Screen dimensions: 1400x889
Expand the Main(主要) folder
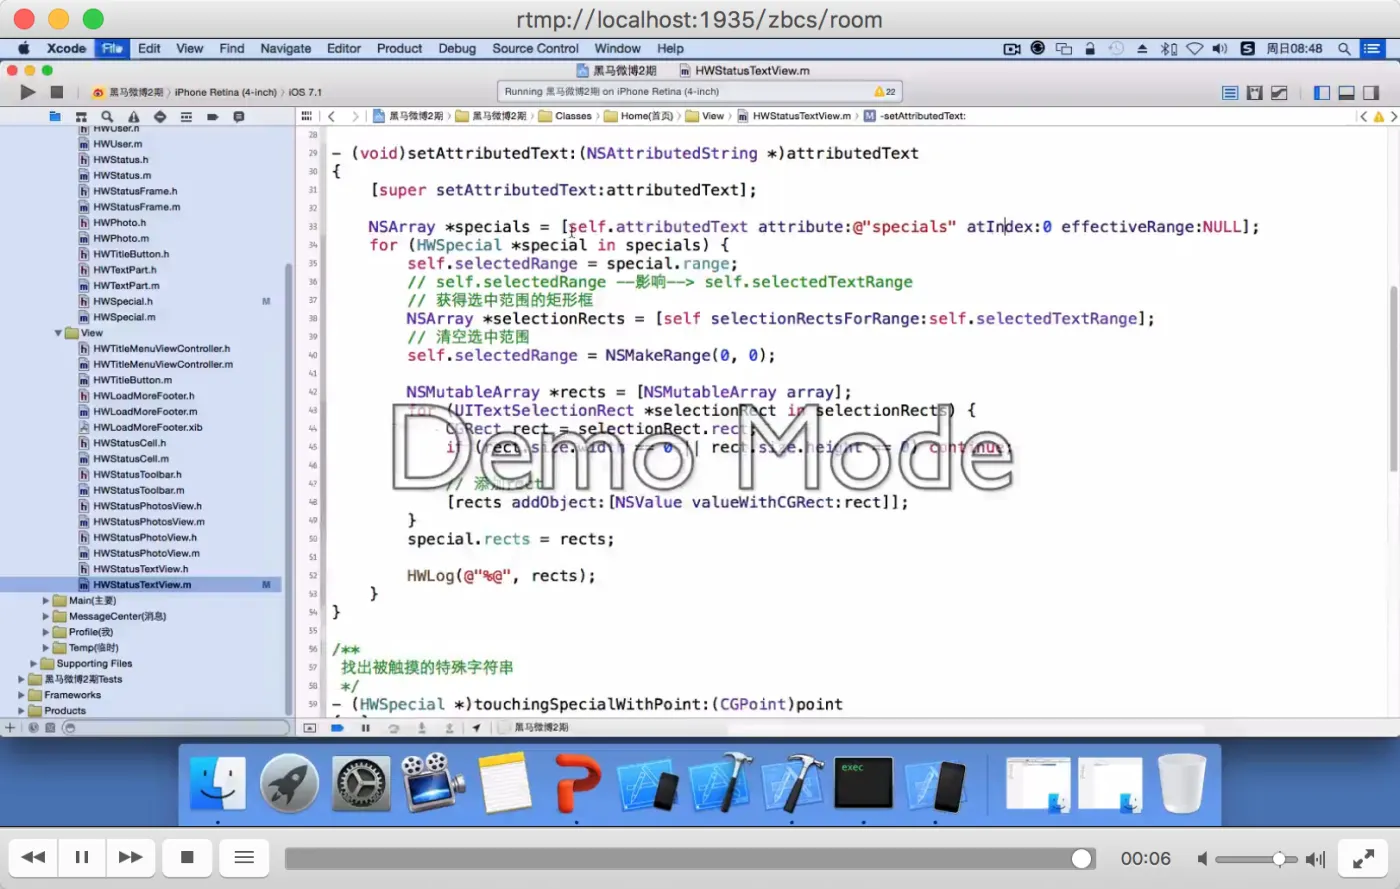(46, 601)
